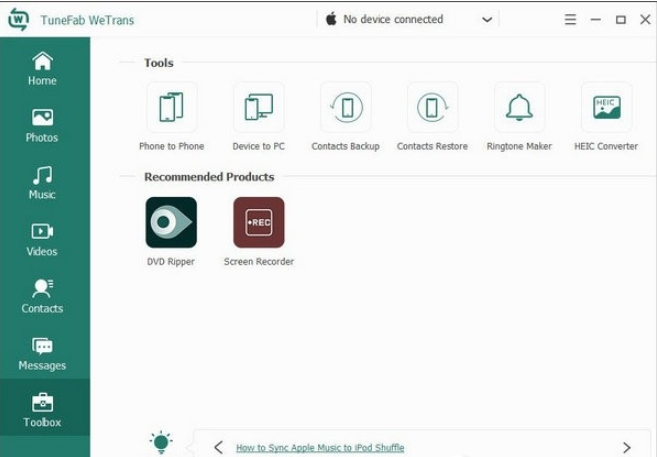Expand the No device connected dropdown
The height and width of the screenshot is (457, 657).
(487, 19)
